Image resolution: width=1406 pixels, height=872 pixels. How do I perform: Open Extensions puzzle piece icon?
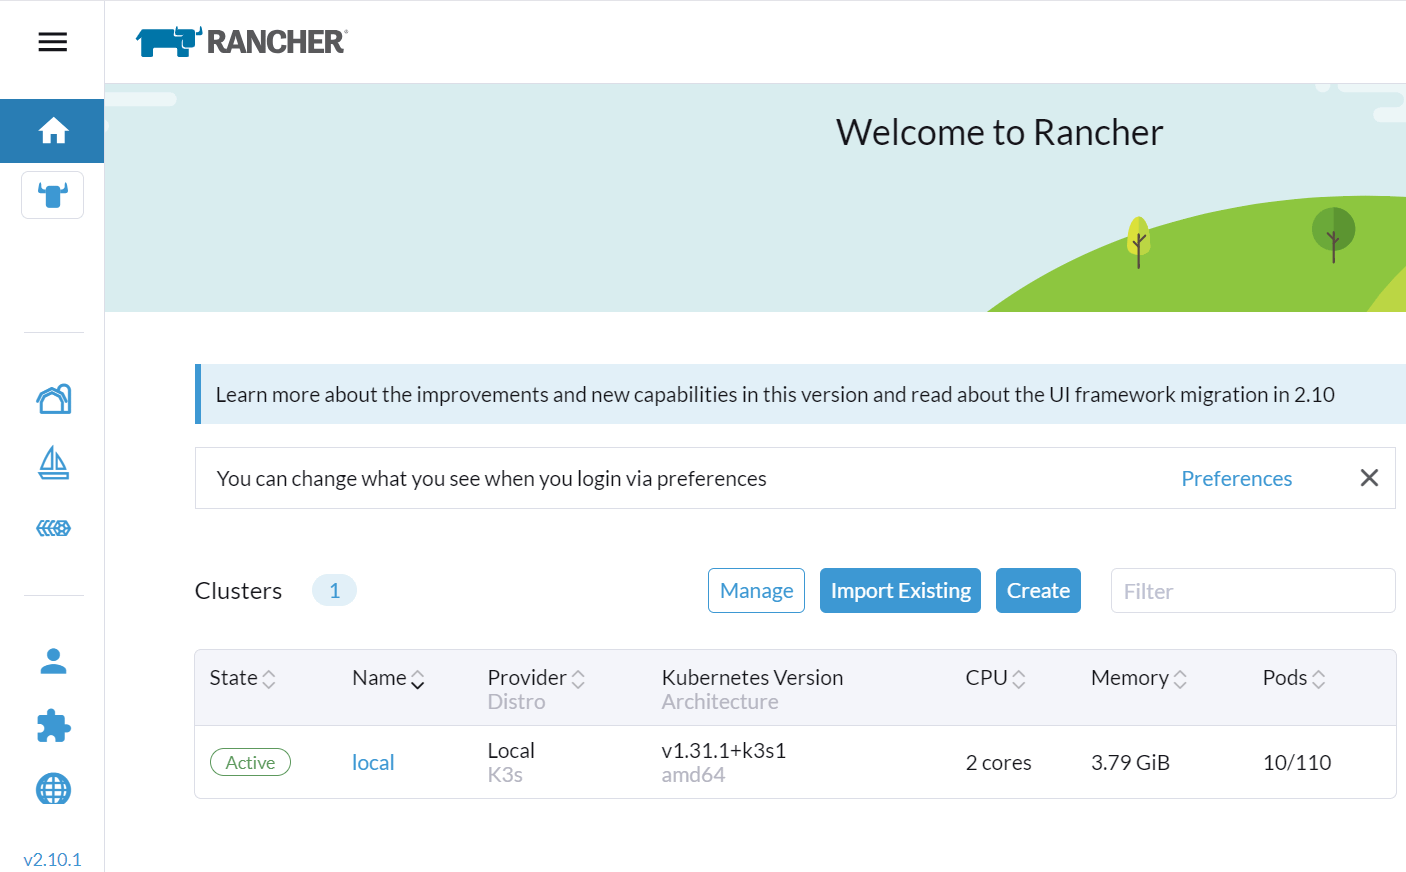53,726
